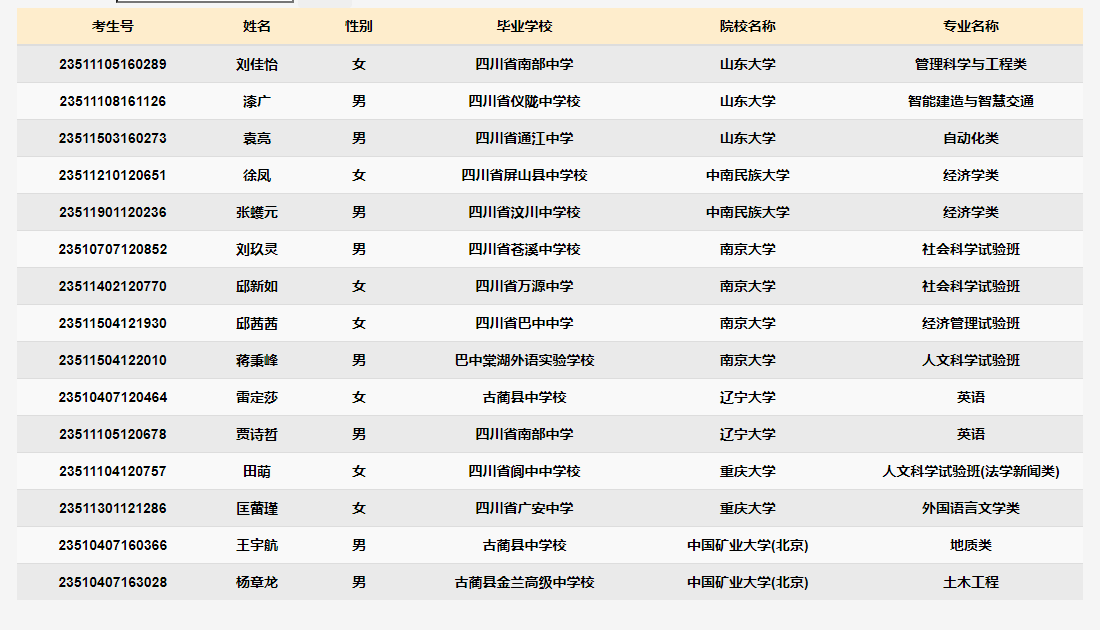This screenshot has width=1100, height=630.
Task: Click the major 外国语言文学类
Action: point(971,509)
